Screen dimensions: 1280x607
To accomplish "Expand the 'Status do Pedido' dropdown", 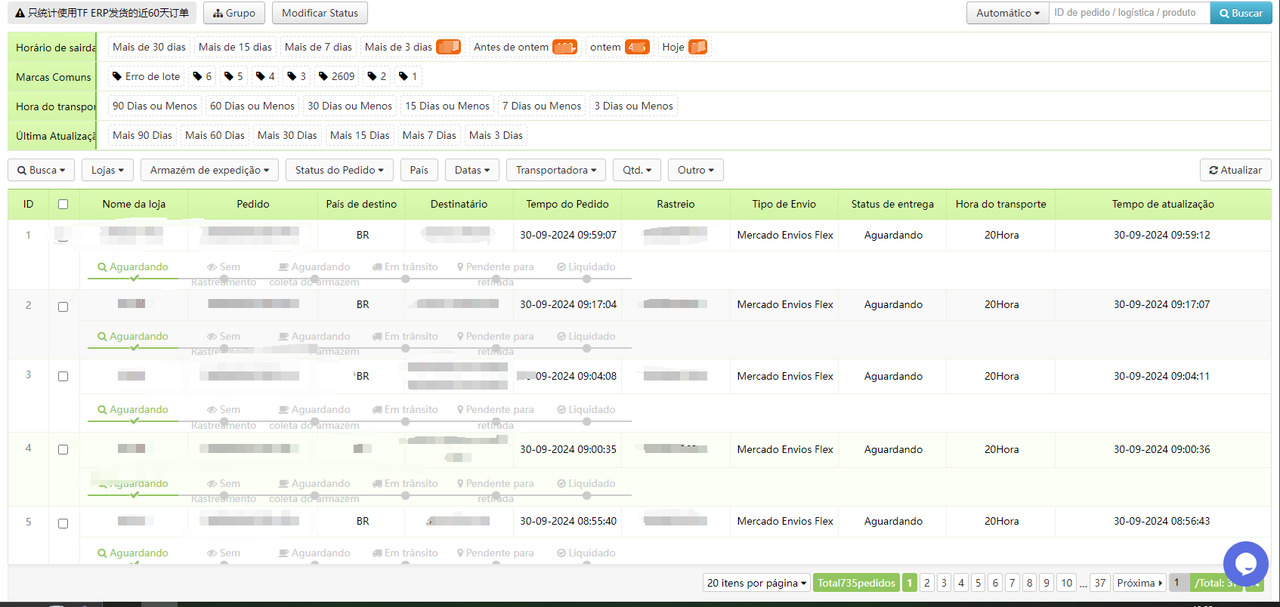I will [x=339, y=170].
